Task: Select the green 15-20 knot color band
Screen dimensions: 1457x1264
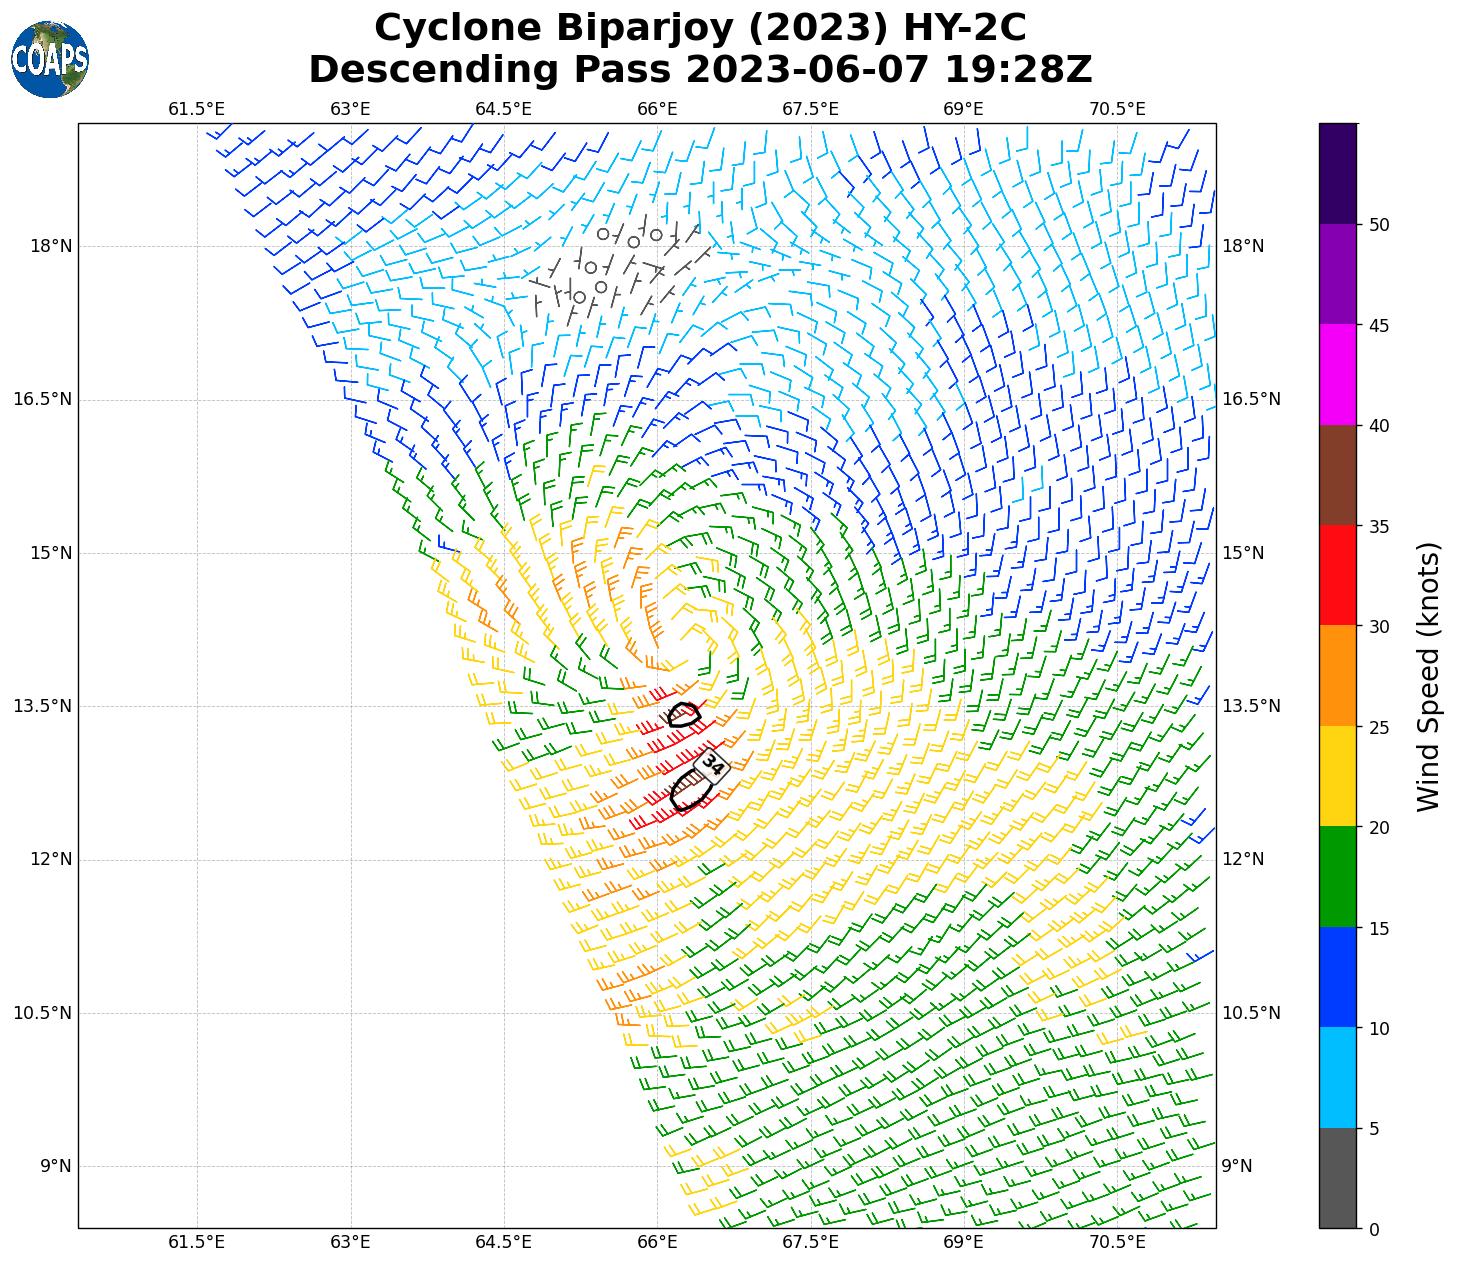Action: point(1338,876)
